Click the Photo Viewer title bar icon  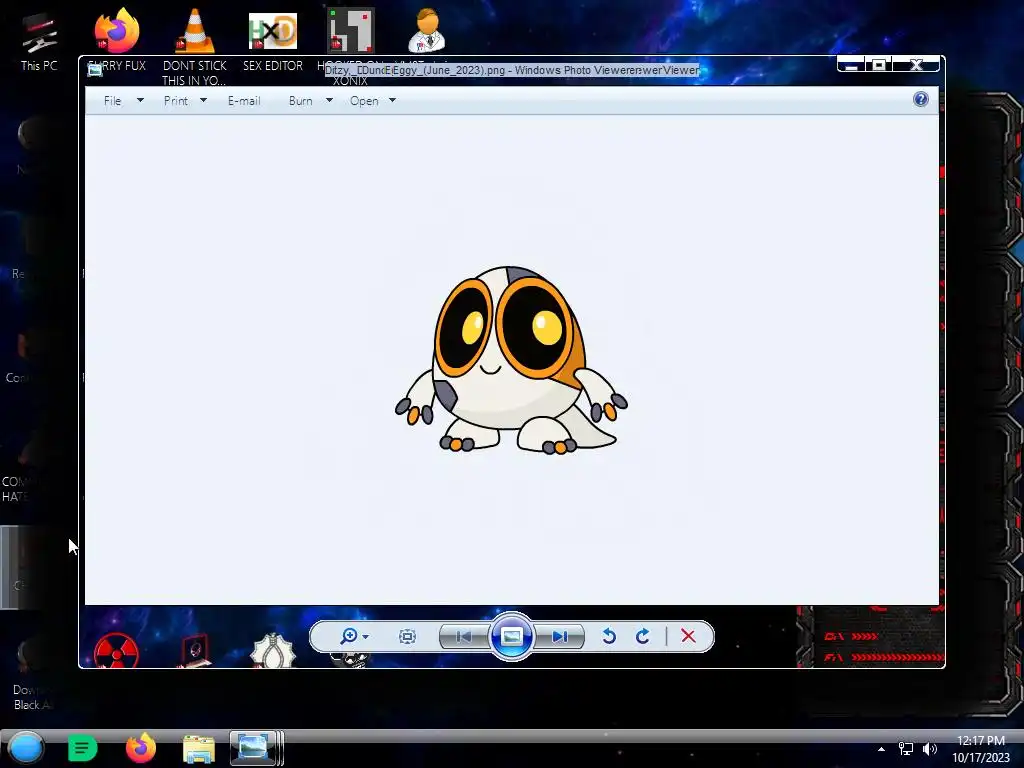95,70
